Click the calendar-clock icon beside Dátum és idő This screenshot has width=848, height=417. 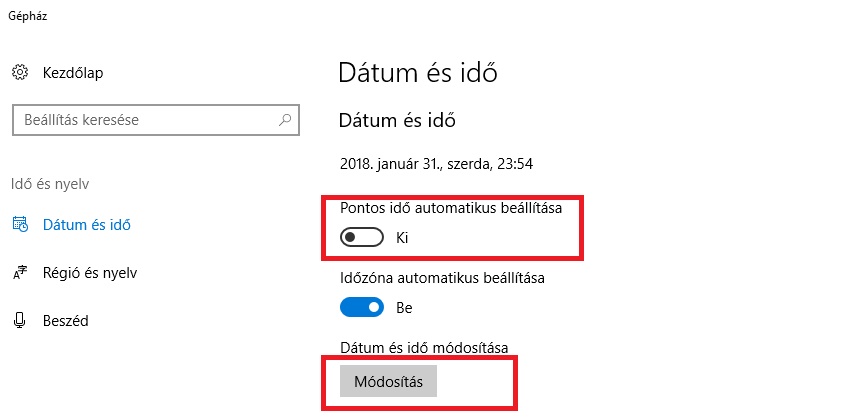(20, 225)
